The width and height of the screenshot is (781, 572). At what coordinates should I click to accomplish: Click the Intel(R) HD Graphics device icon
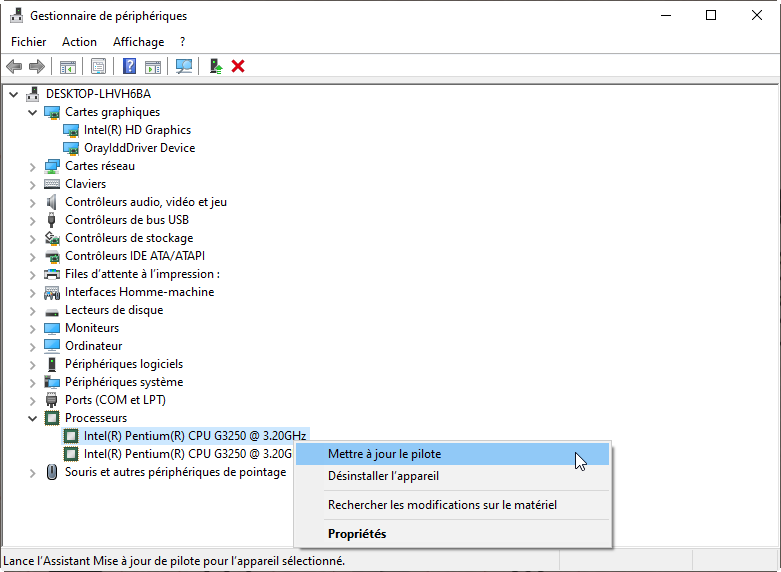pyautogui.click(x=71, y=130)
